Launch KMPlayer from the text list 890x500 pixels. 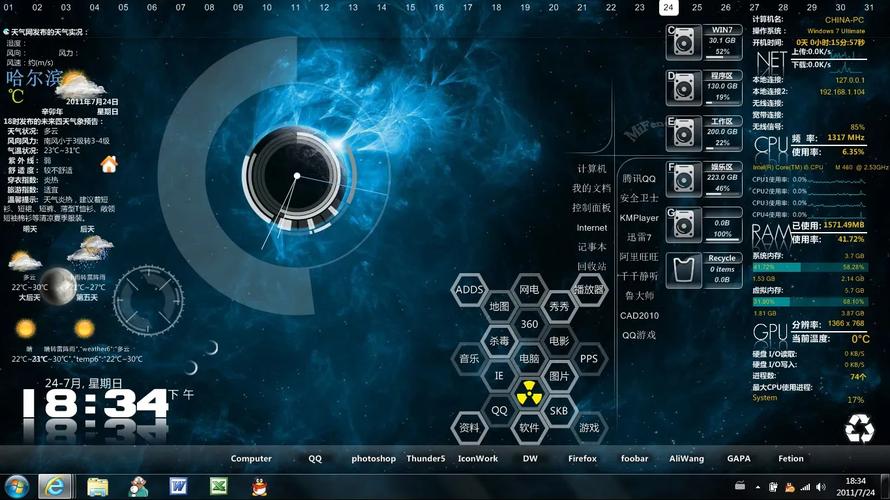tap(639, 218)
